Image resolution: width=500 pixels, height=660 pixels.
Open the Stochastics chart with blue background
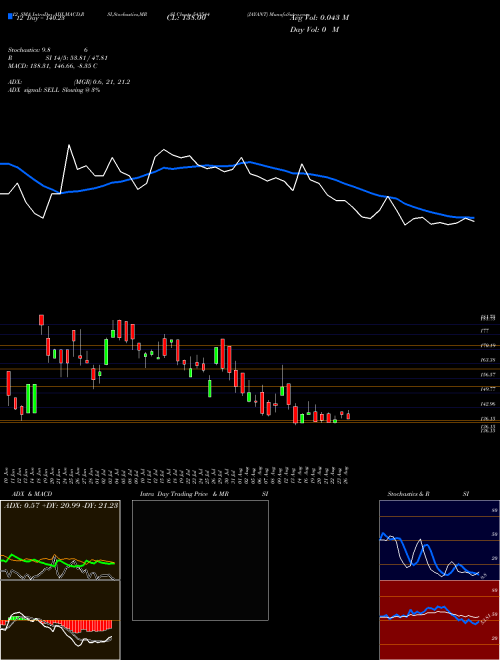click(439, 540)
